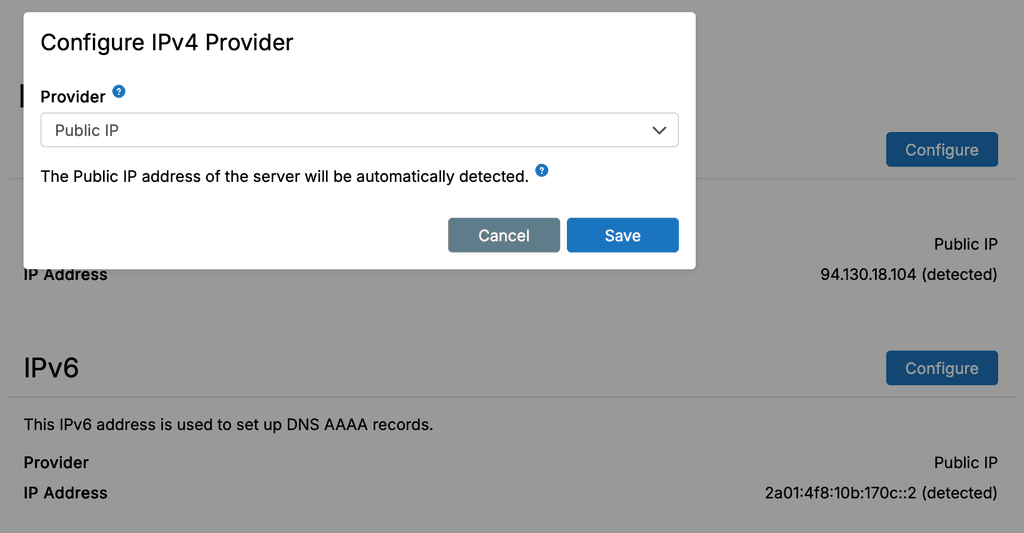Click the Provider field label in dialog

(73, 97)
